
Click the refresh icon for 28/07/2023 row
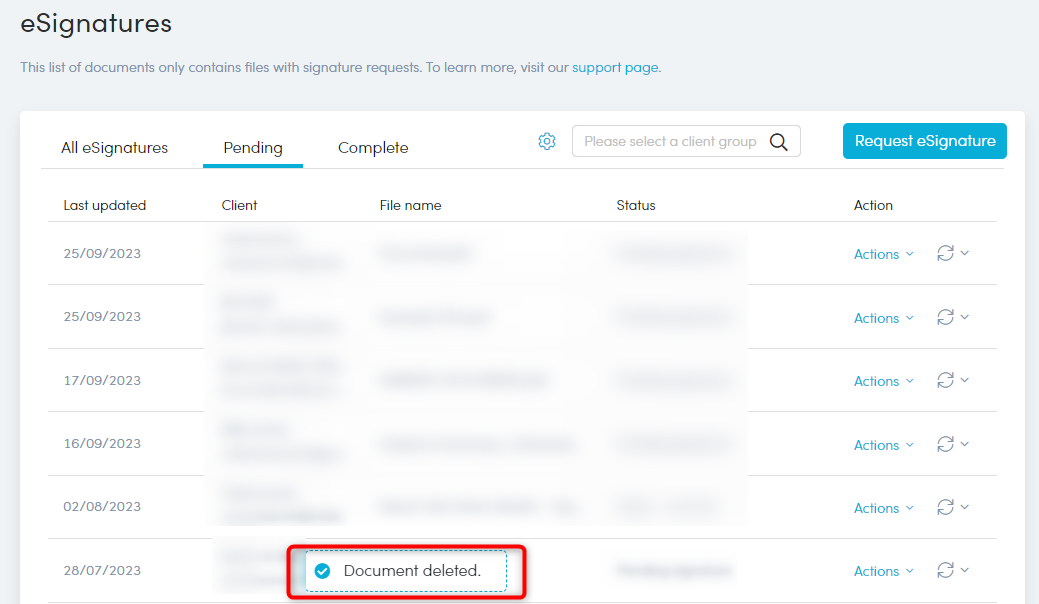click(x=945, y=570)
